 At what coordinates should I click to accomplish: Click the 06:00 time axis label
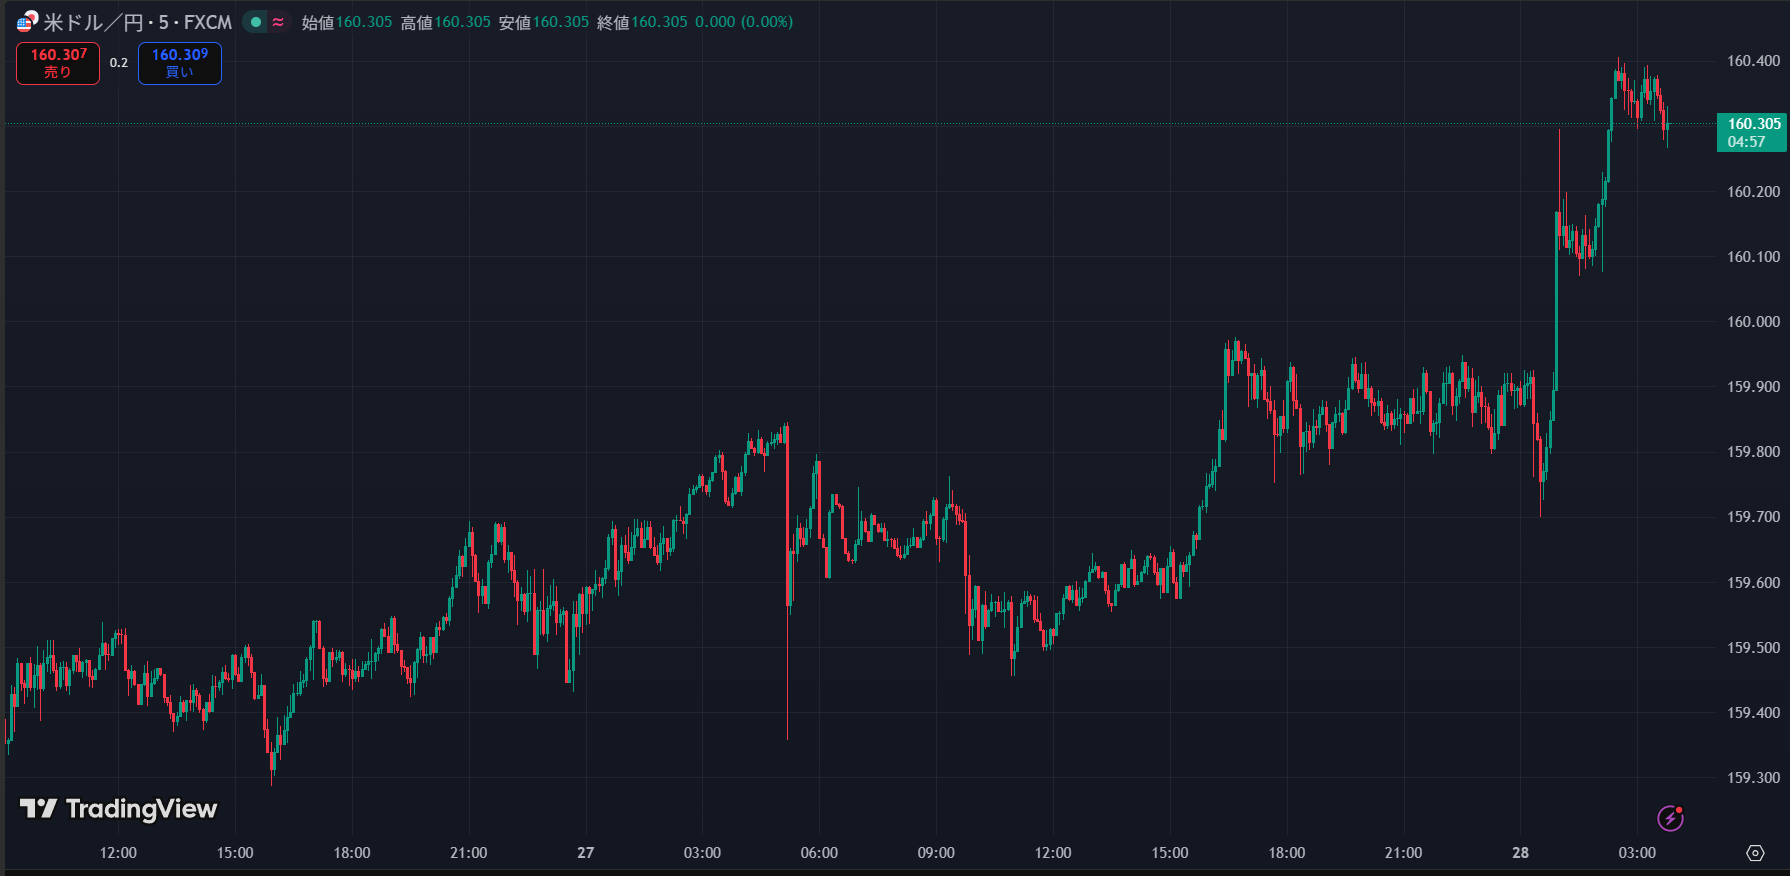[x=819, y=853]
